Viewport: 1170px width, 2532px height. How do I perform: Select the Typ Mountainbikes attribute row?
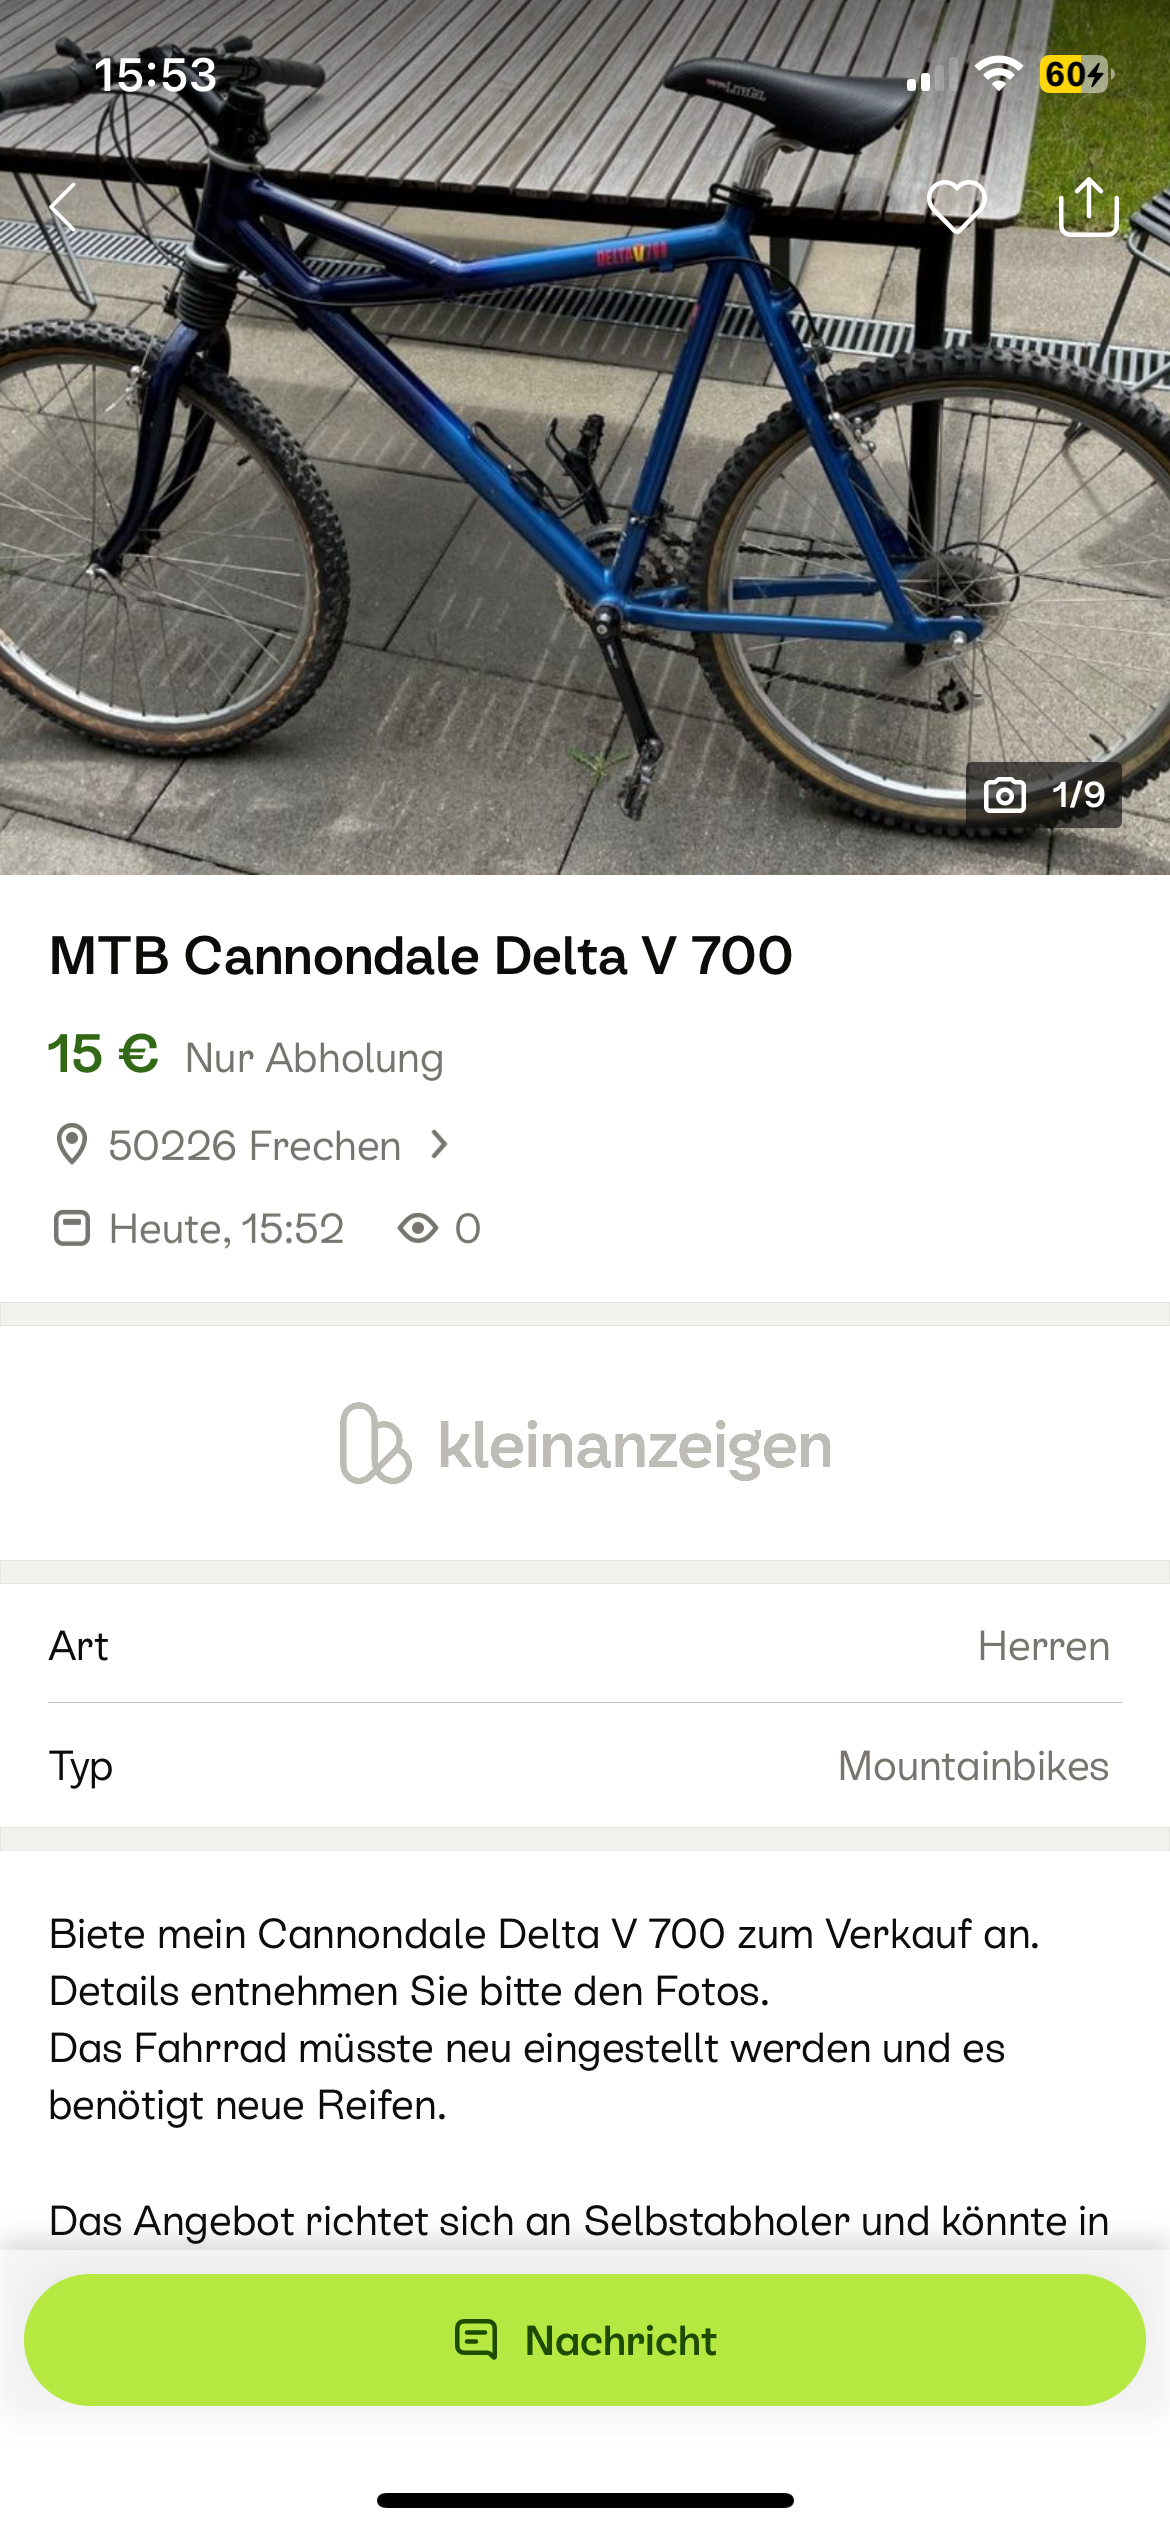585,1766
